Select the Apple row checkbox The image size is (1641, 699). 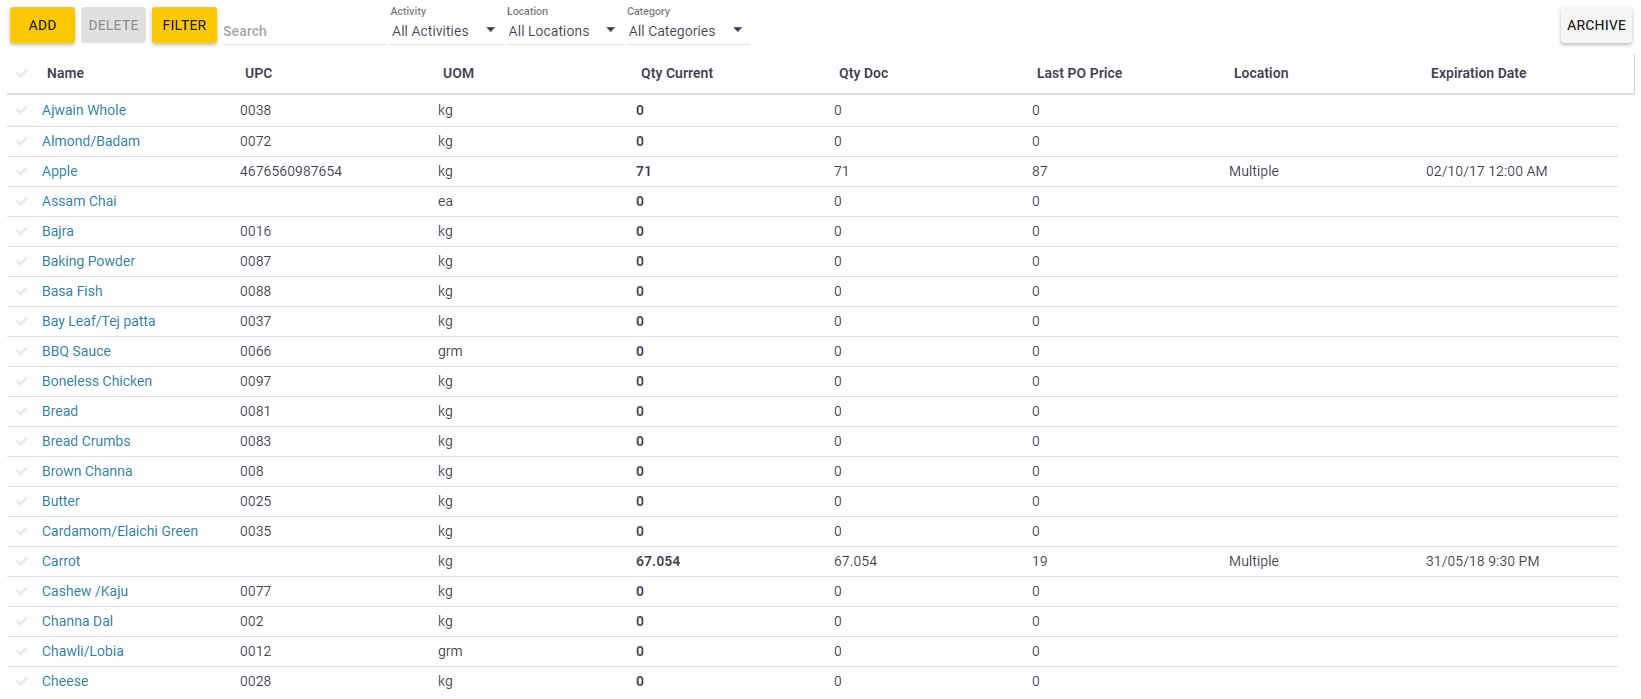point(22,171)
